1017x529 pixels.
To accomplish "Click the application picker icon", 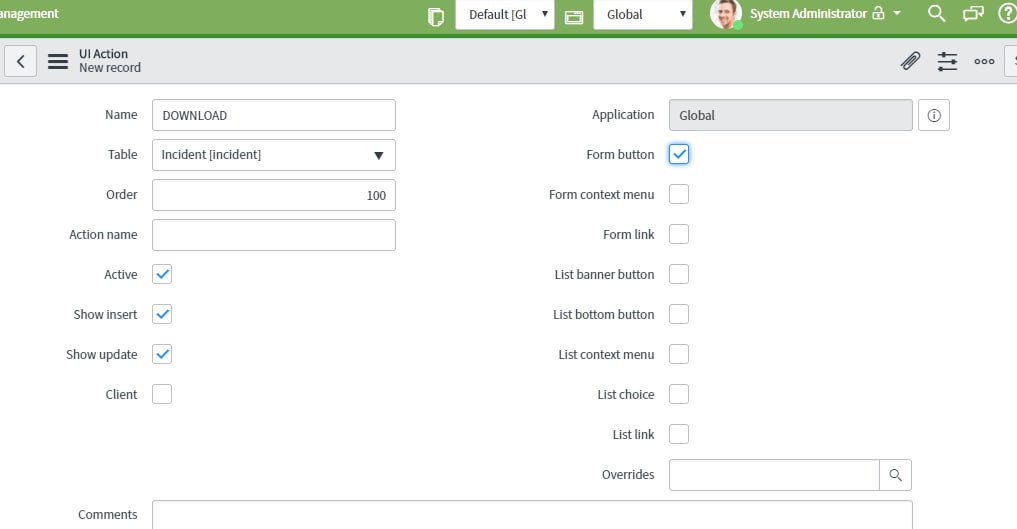I will [574, 17].
